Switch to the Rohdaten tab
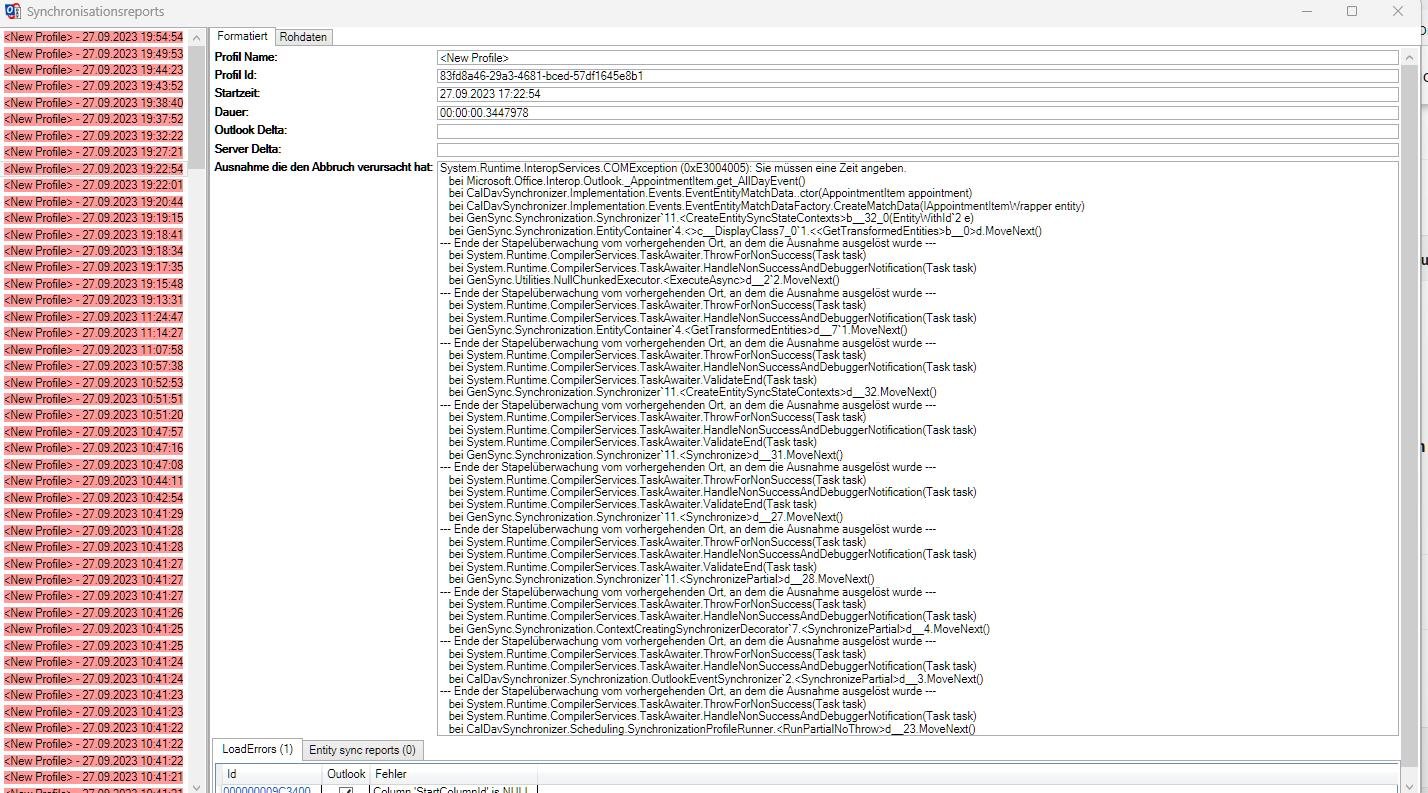 pyautogui.click(x=303, y=37)
